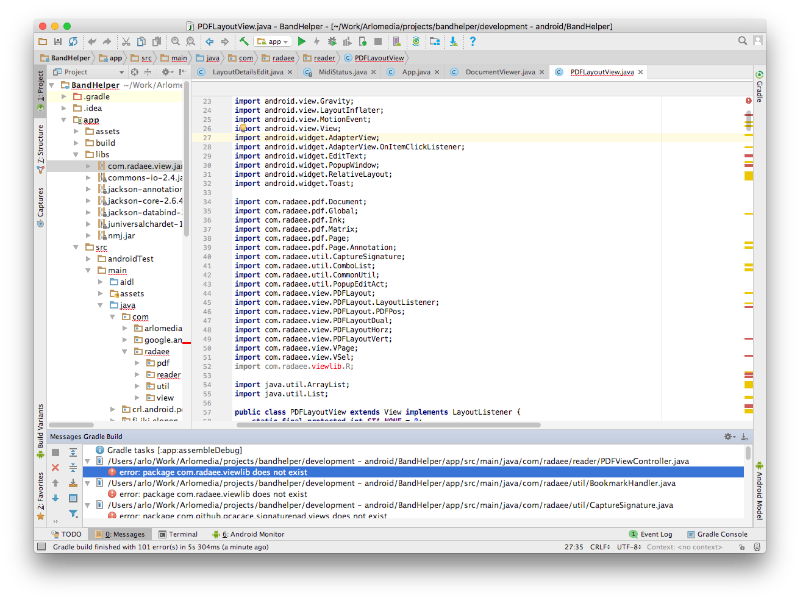Click the Make Project hammer icon
Screen dimensions: 800x601
pos(244,41)
